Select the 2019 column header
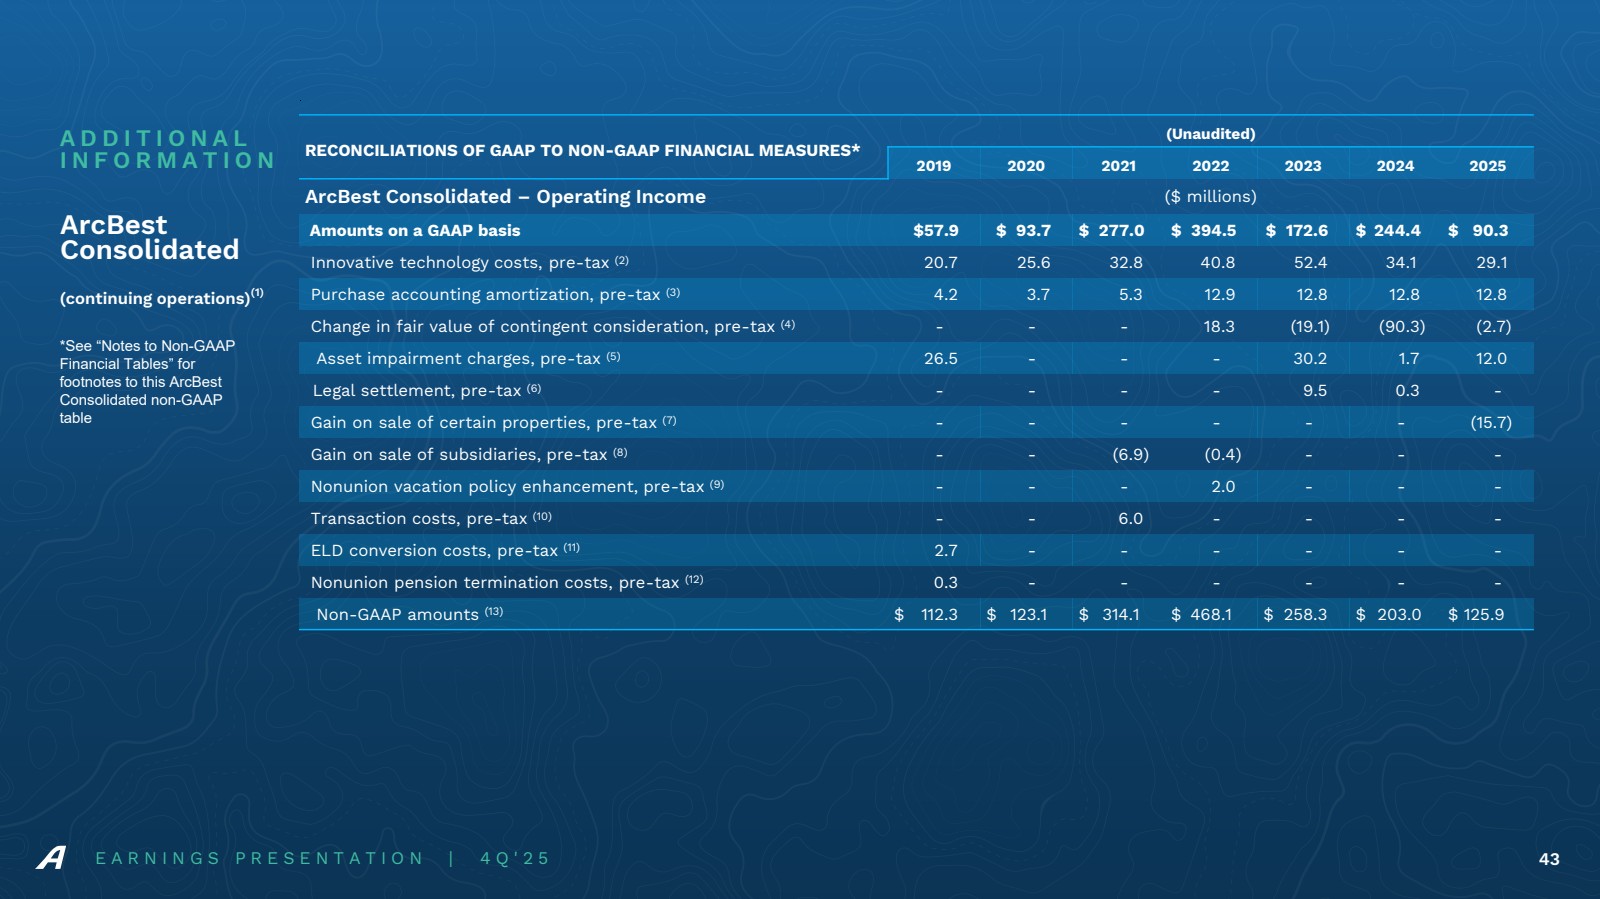The height and width of the screenshot is (899, 1600). (x=934, y=166)
